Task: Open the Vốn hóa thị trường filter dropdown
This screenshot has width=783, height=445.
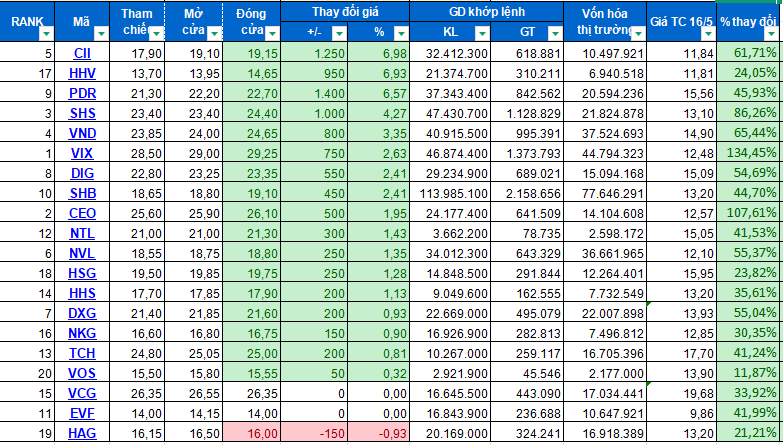Action: (638, 33)
